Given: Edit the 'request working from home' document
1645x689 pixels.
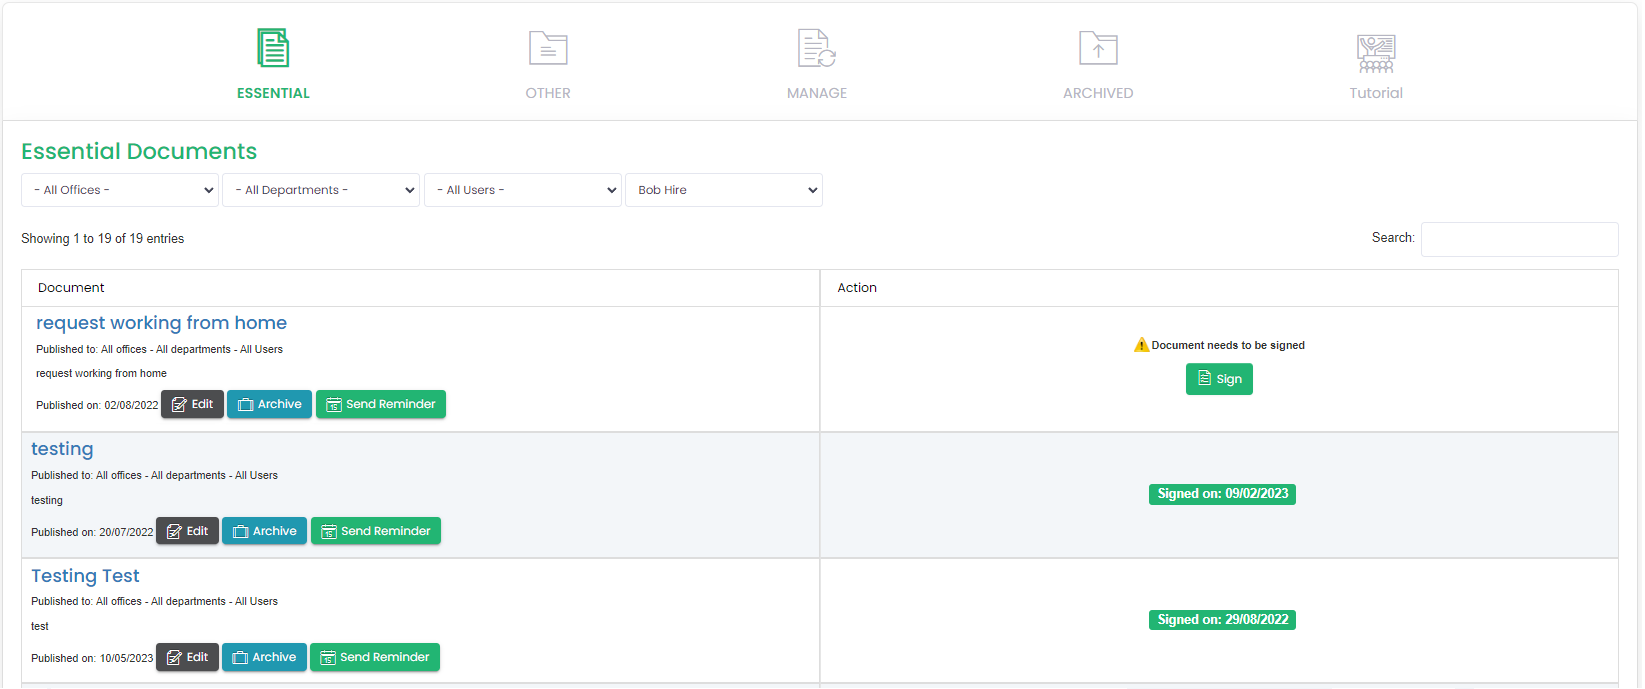Looking at the screenshot, I should coord(192,405).
